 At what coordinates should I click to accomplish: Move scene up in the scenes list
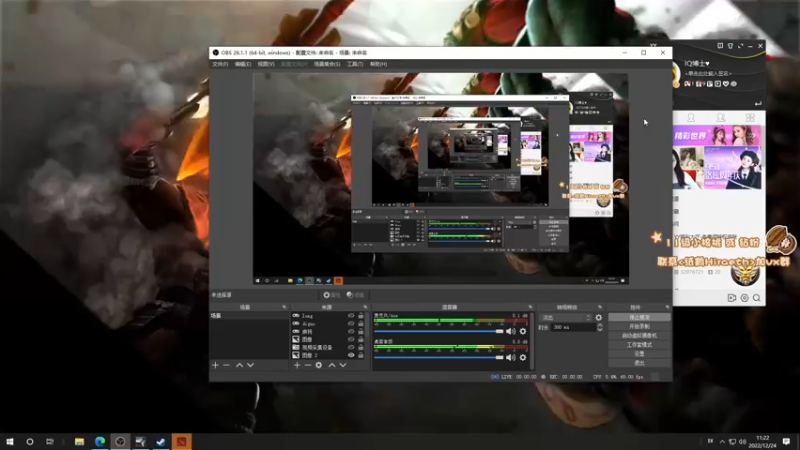(x=239, y=365)
